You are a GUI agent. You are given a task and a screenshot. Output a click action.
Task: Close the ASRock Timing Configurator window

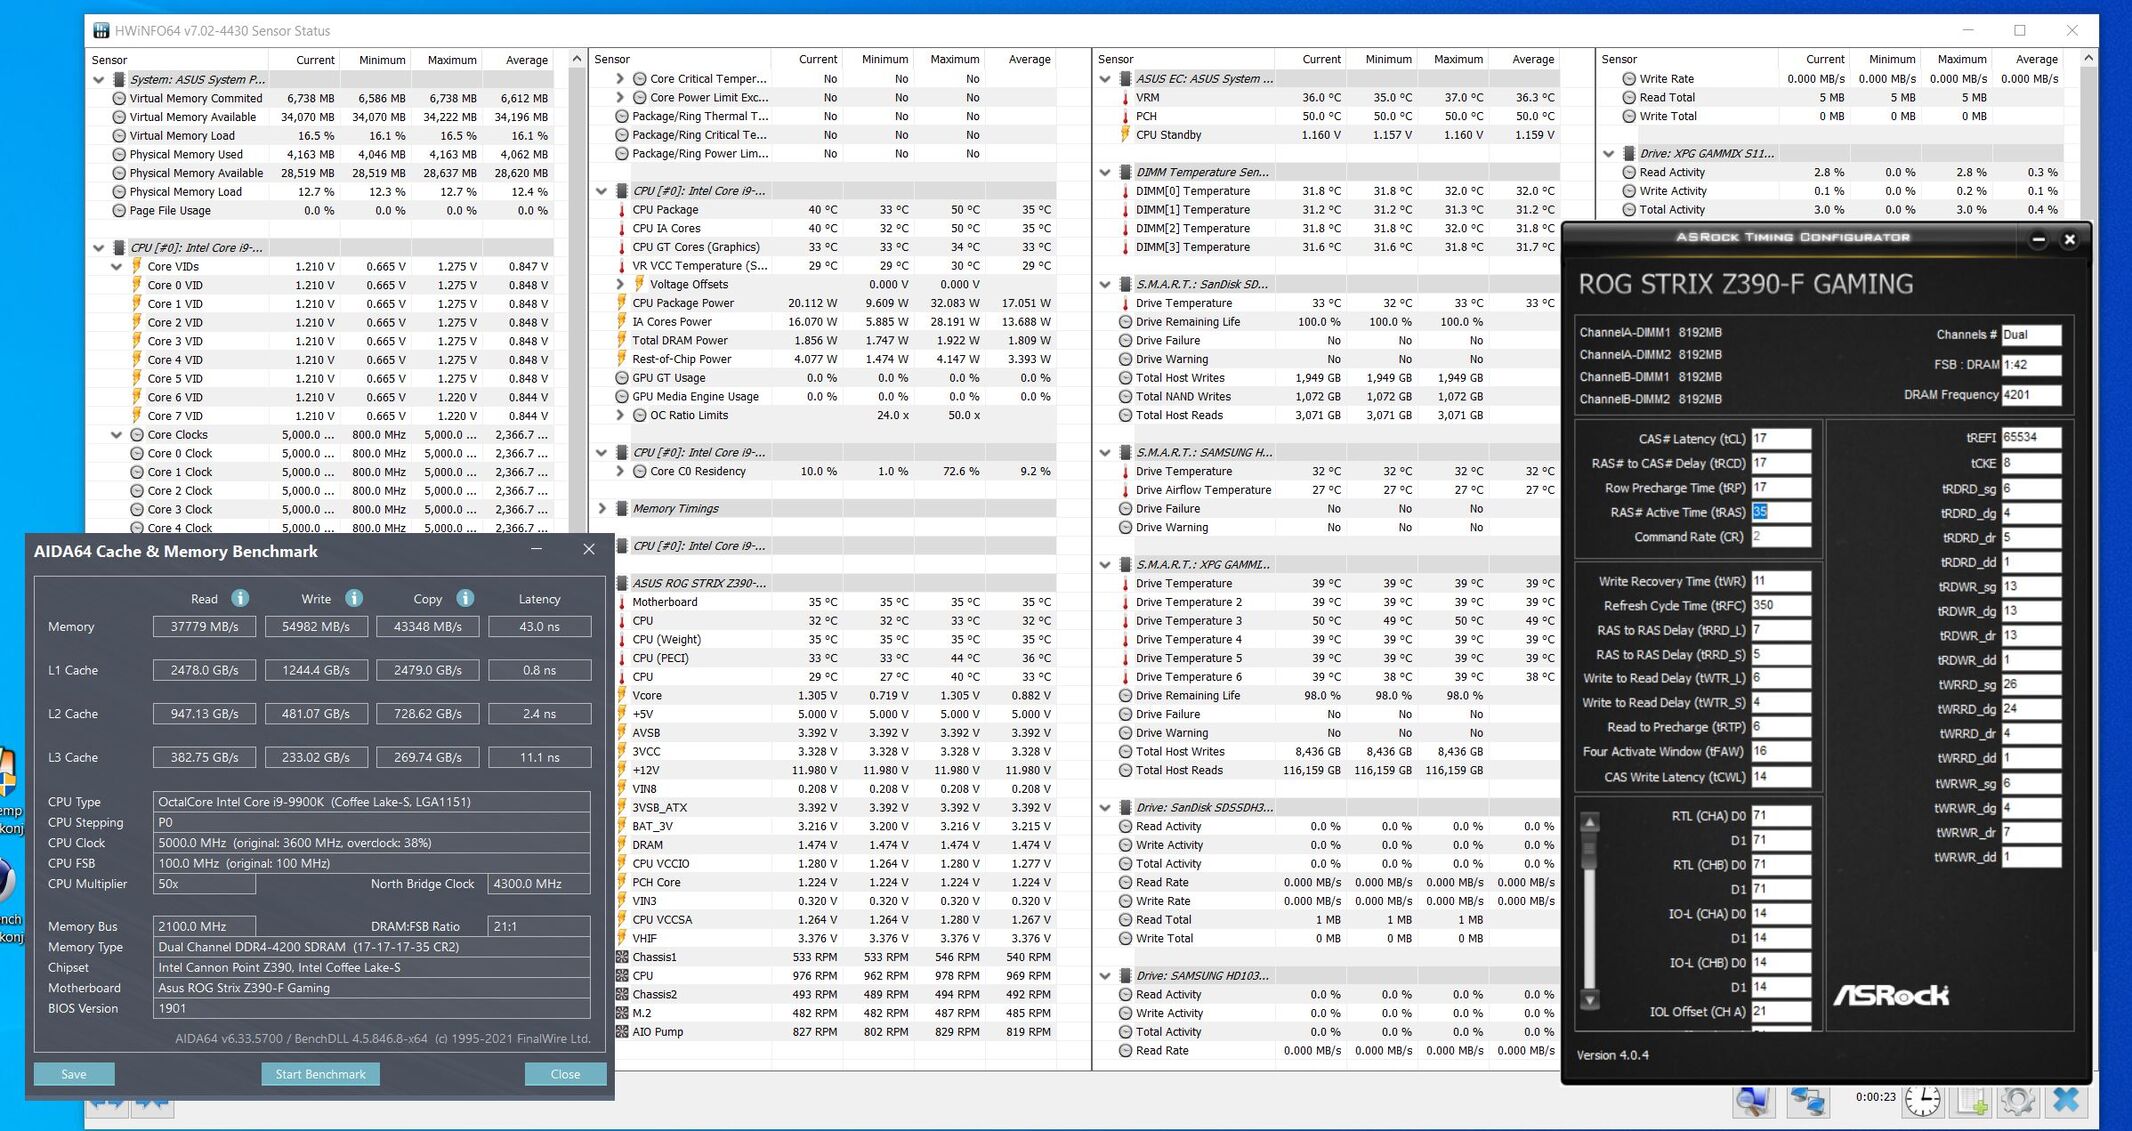point(2070,240)
